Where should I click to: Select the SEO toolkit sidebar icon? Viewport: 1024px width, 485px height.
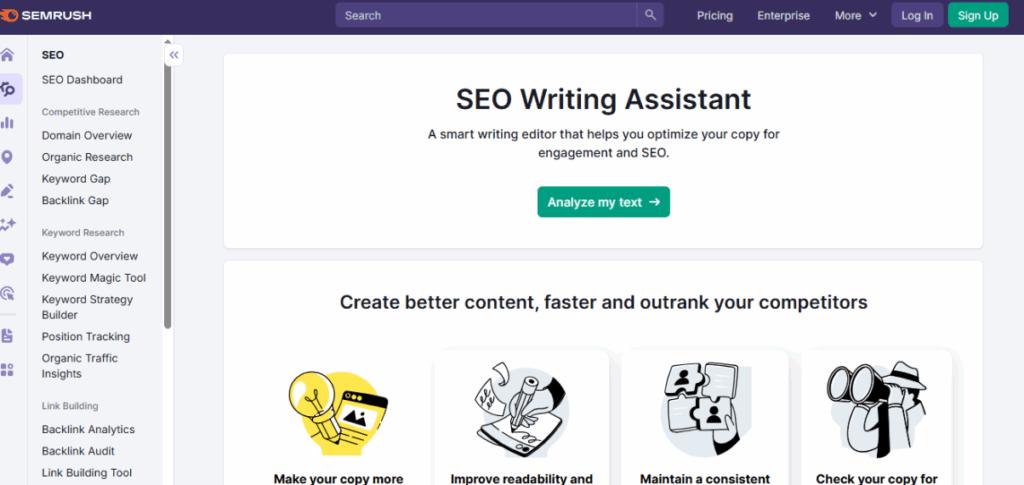coord(8,89)
